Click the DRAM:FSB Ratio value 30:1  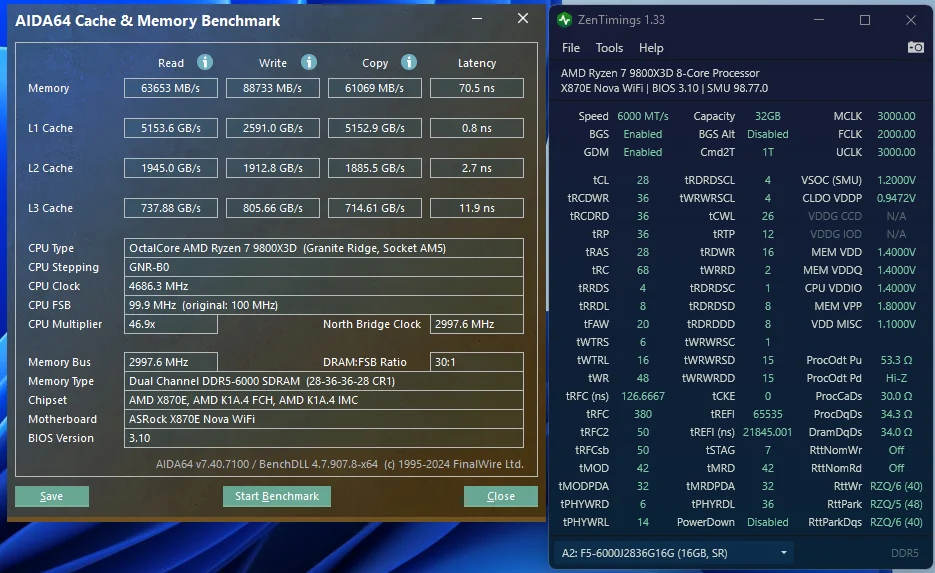(x=477, y=362)
